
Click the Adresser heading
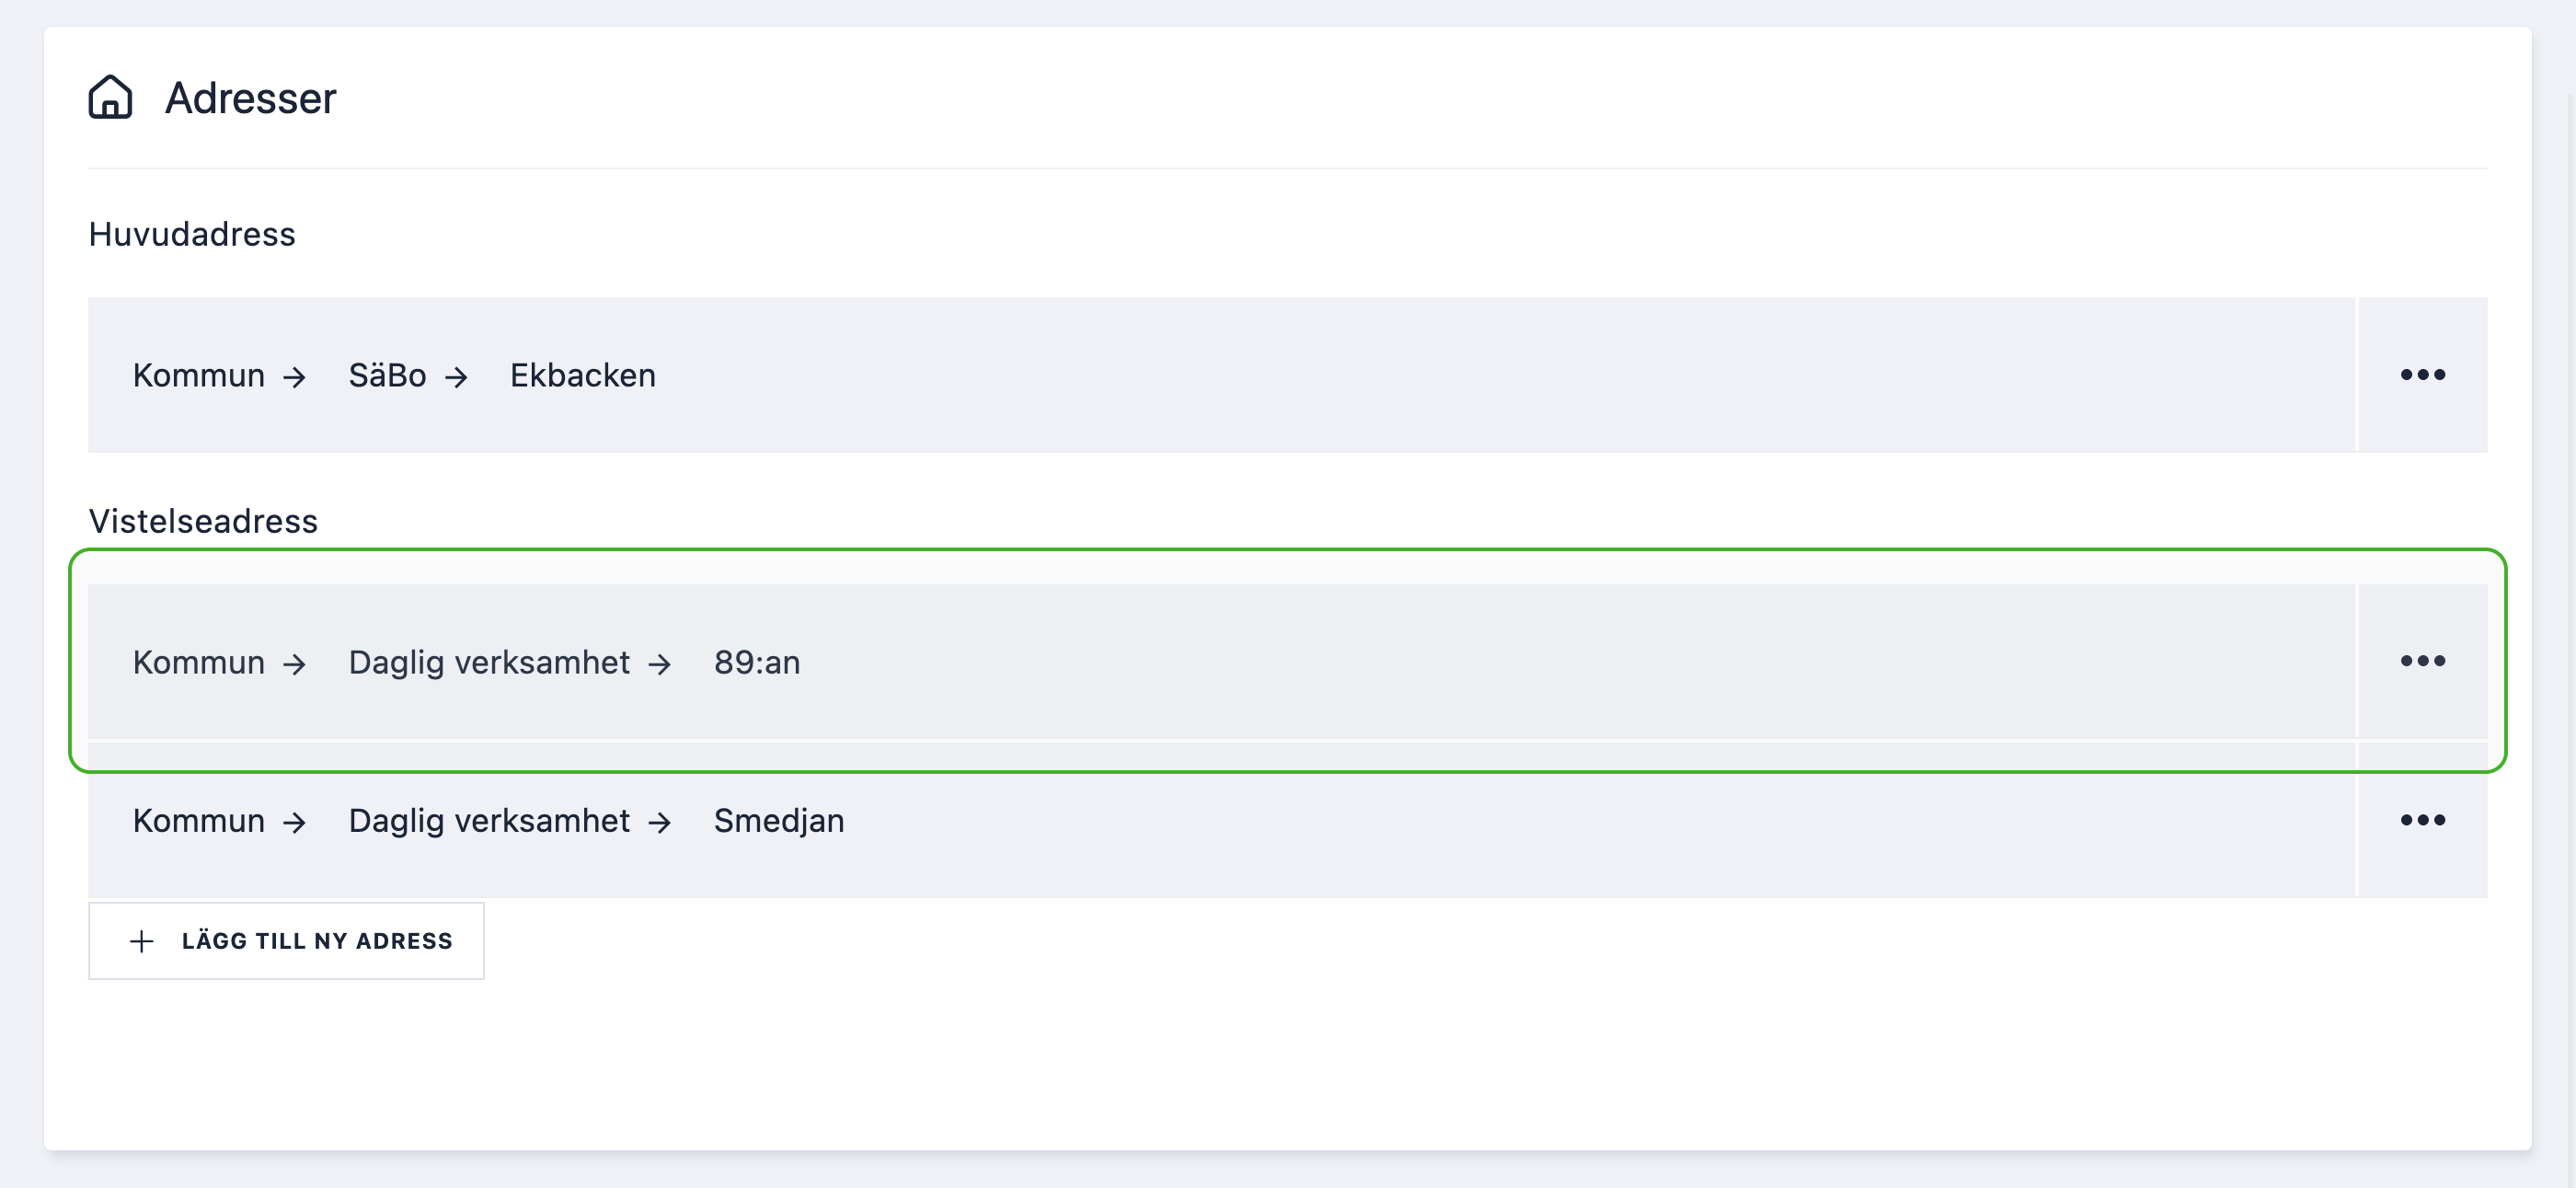250,98
